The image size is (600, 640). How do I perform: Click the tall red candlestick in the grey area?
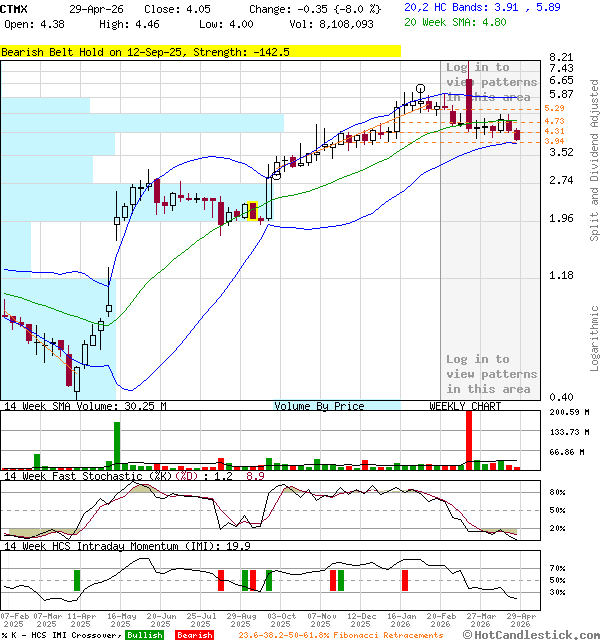(x=468, y=100)
